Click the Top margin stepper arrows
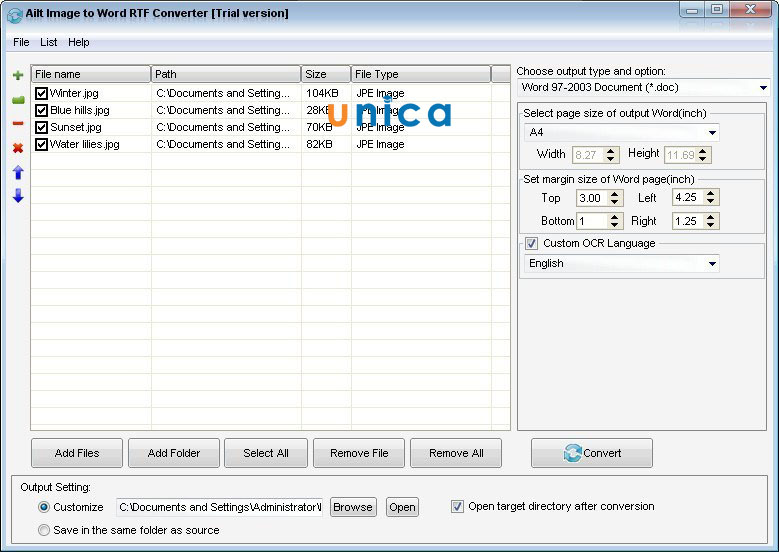The width and height of the screenshot is (779, 552). click(x=615, y=198)
